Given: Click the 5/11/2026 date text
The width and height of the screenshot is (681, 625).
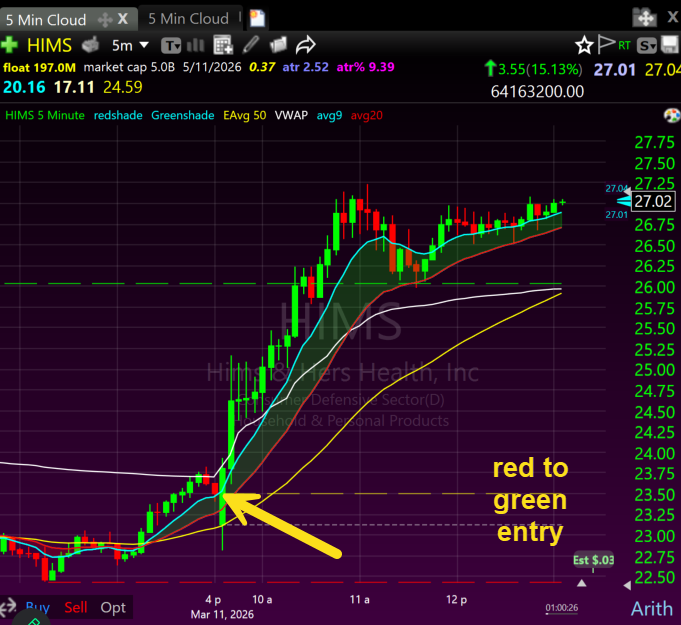Looking at the screenshot, I should tap(212, 67).
